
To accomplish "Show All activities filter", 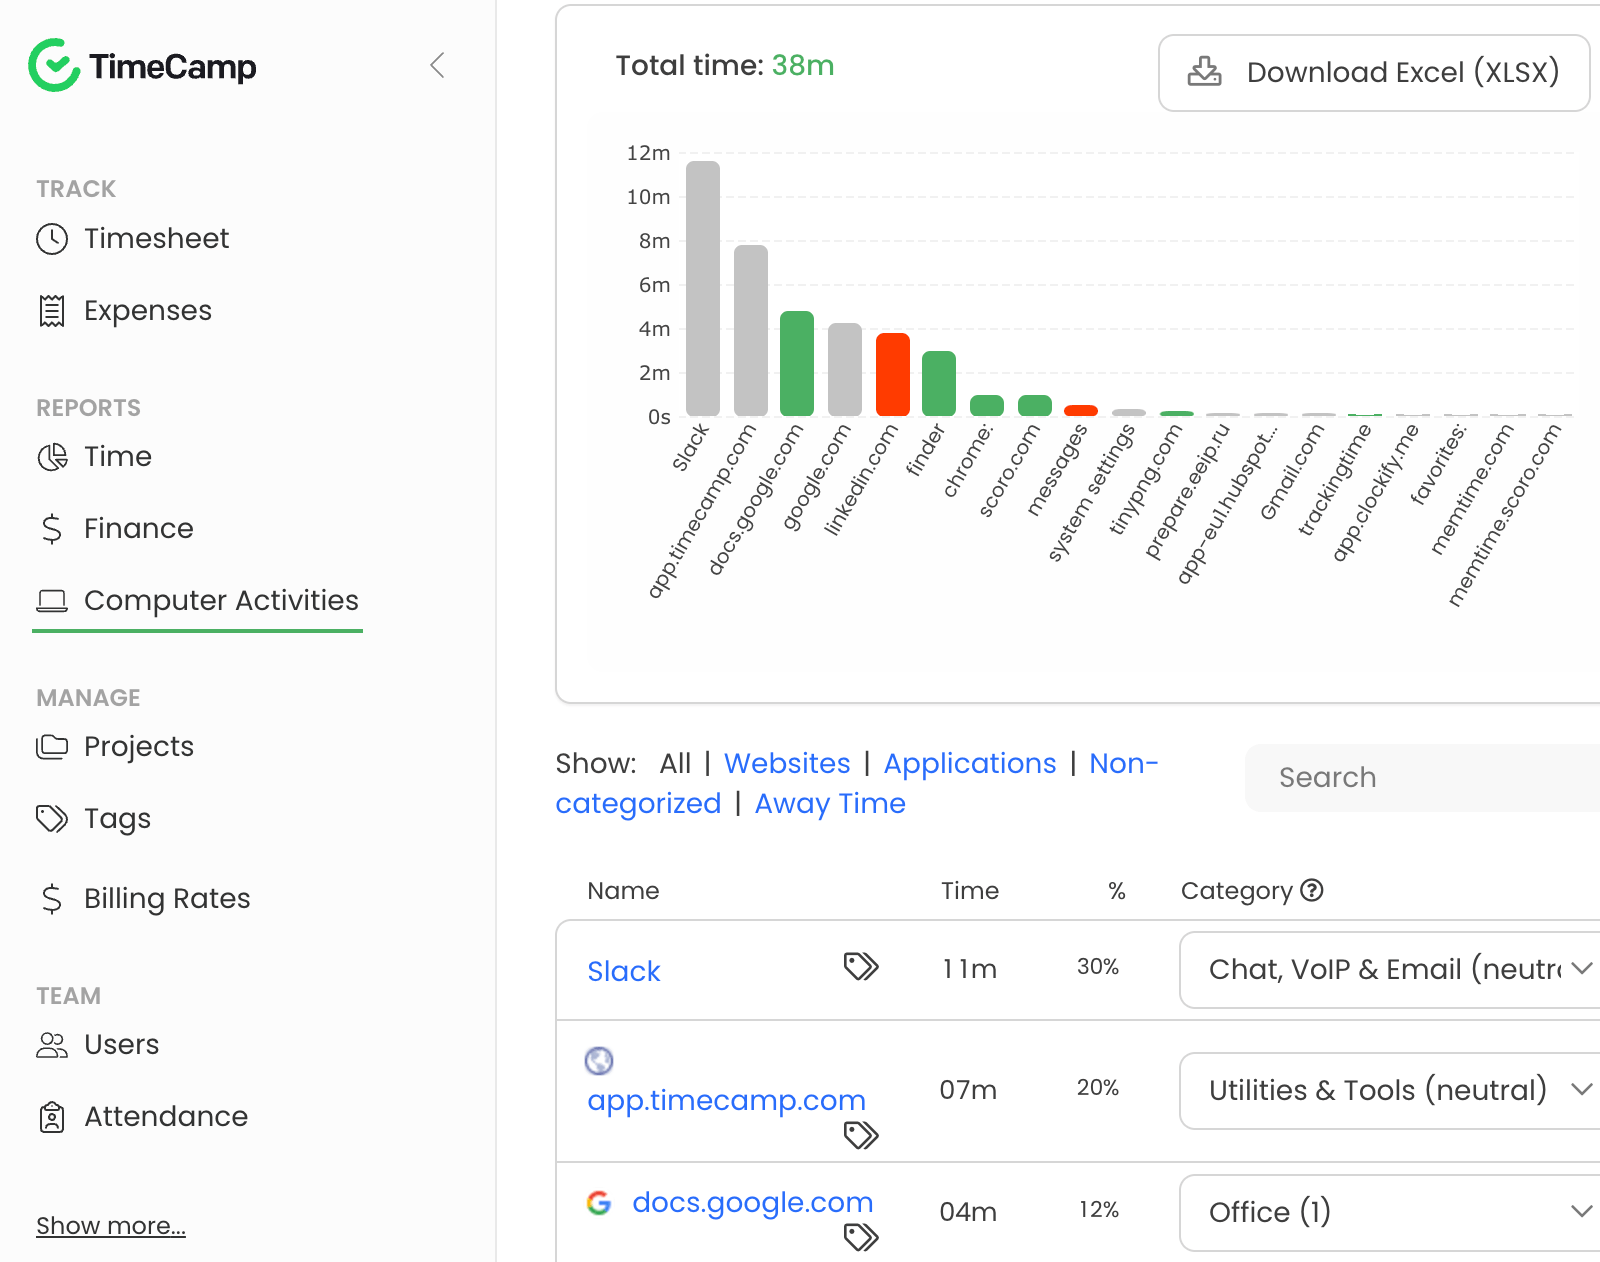I will click(x=675, y=764).
